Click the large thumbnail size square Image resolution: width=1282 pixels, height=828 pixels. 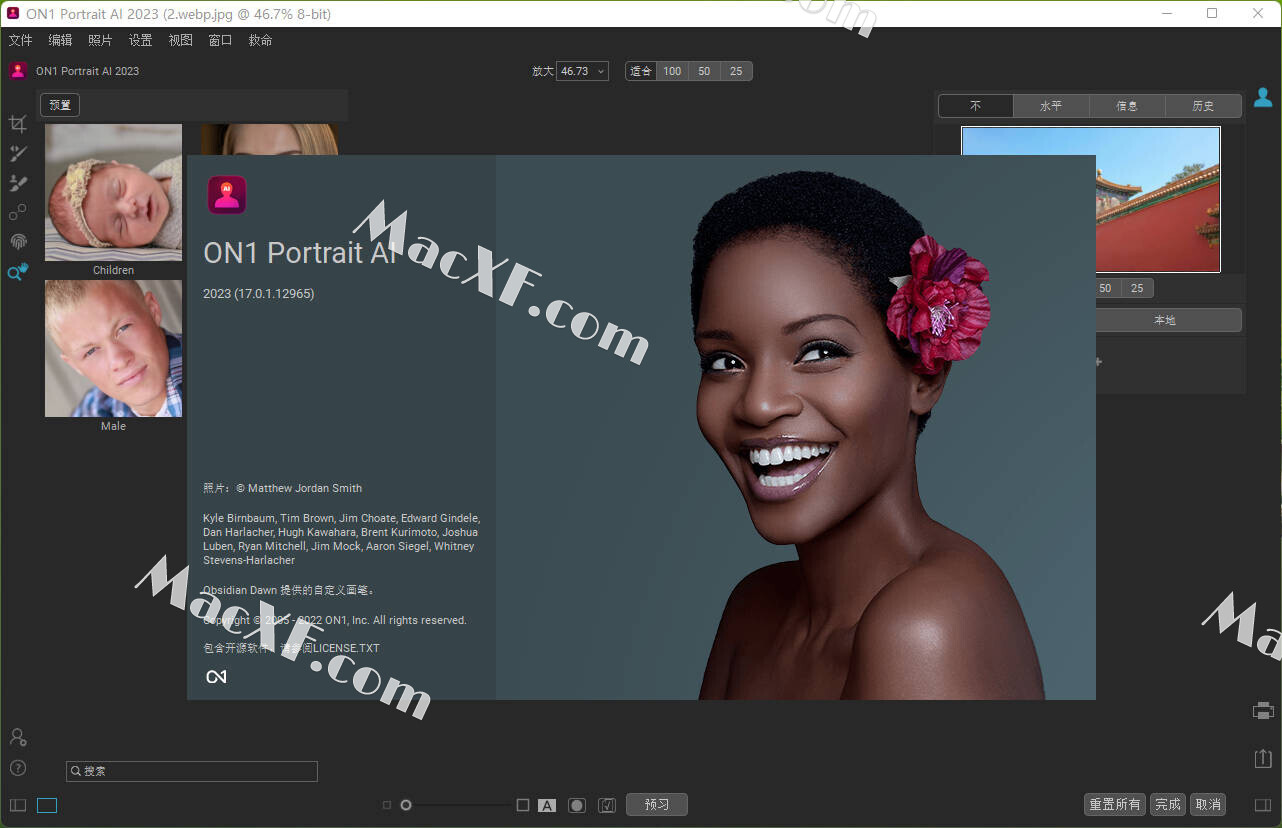[522, 805]
